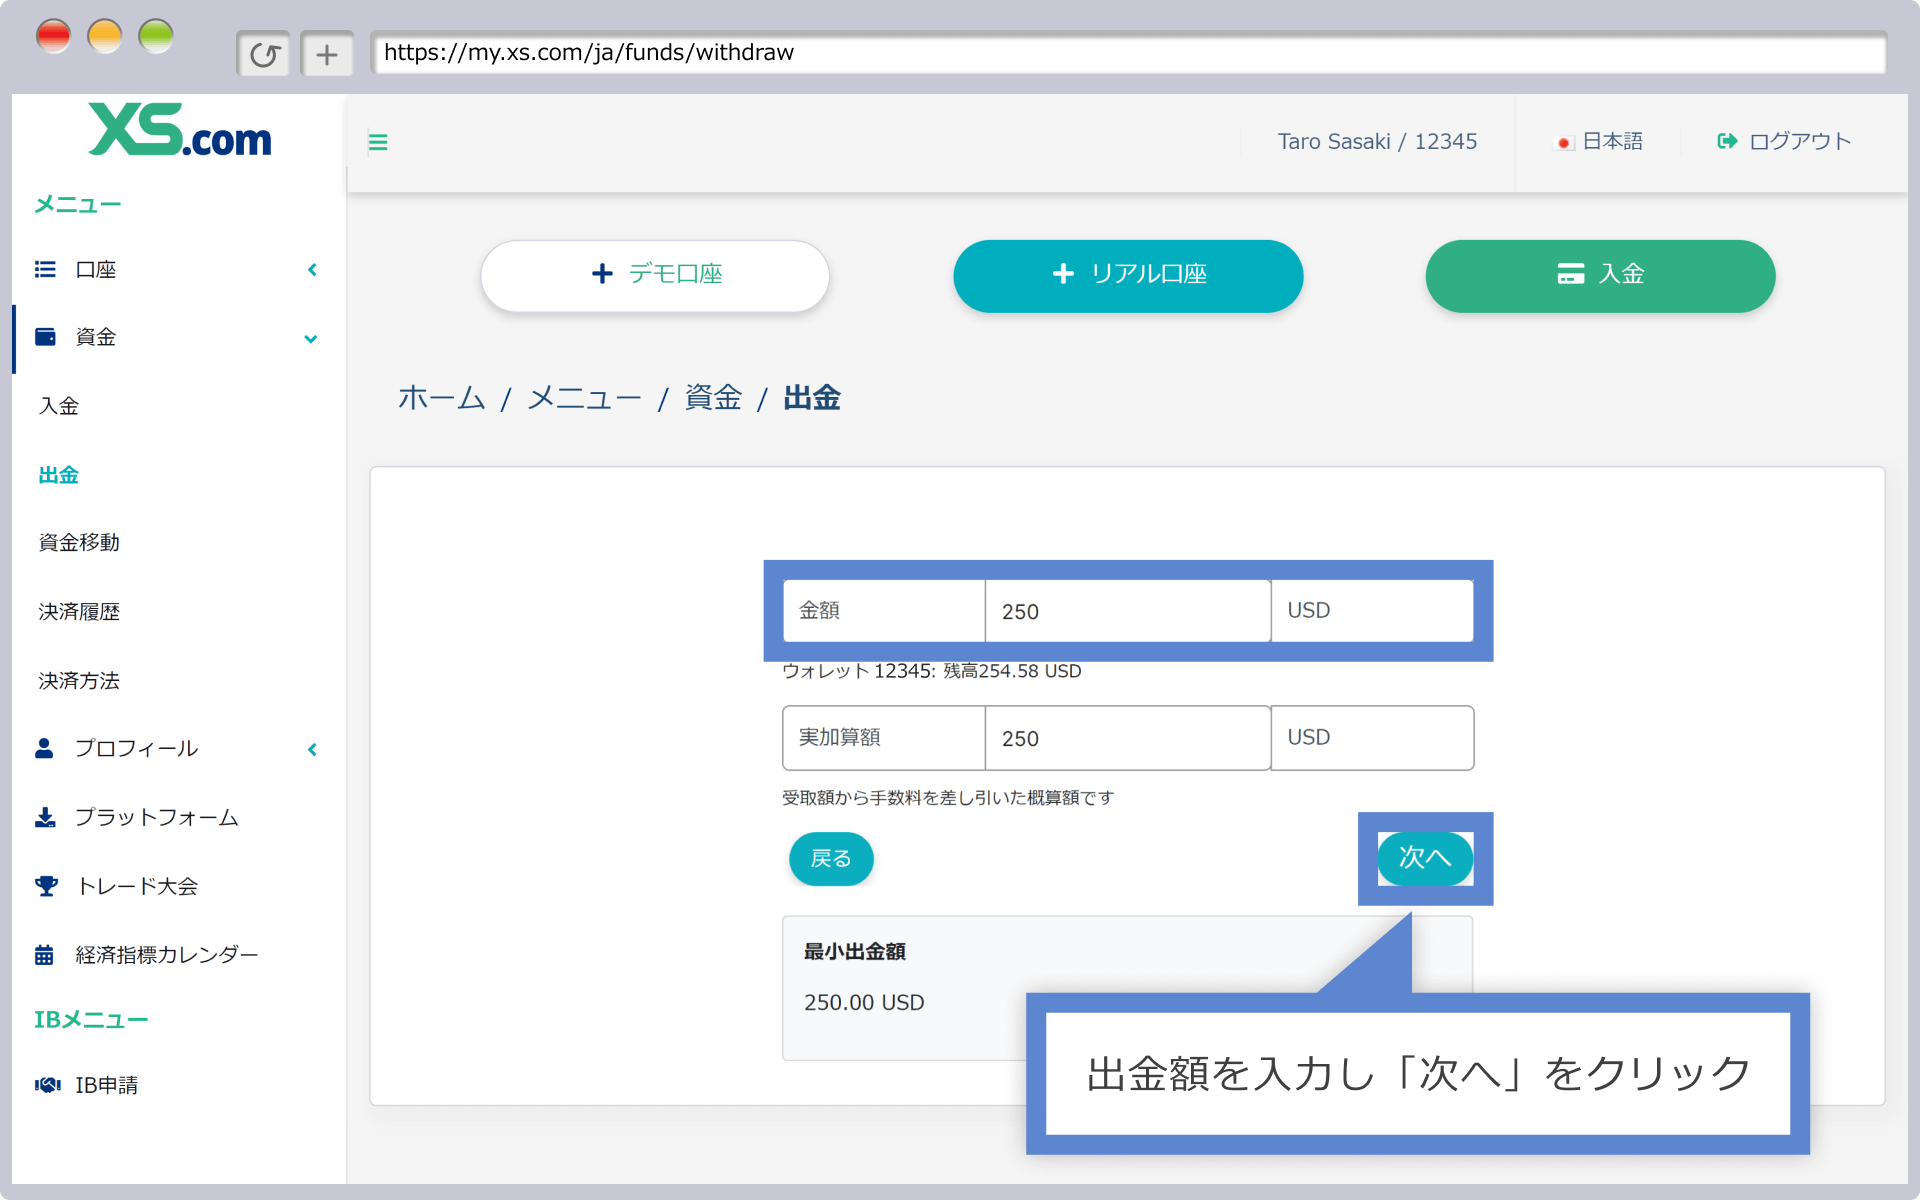Click the person icon beside プロフィール
This screenshot has height=1200, width=1920.
click(x=44, y=748)
